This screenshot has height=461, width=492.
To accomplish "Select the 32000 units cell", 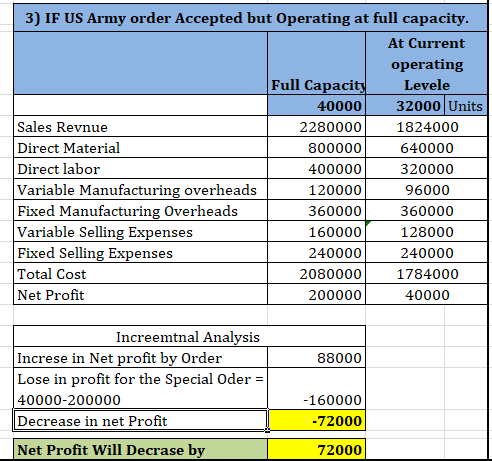I will (405, 106).
